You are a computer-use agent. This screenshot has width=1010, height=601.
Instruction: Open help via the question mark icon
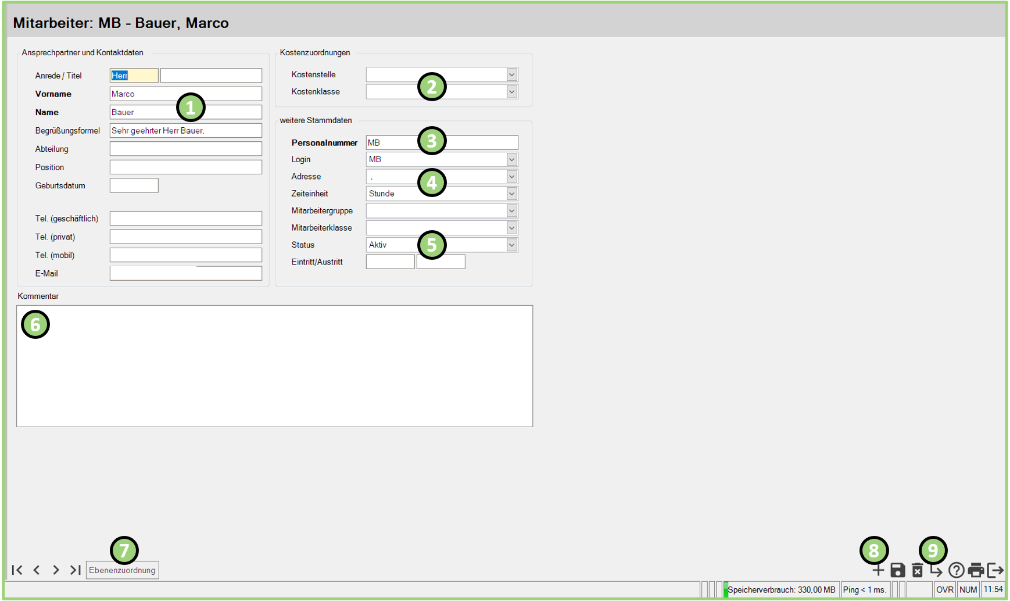click(956, 570)
